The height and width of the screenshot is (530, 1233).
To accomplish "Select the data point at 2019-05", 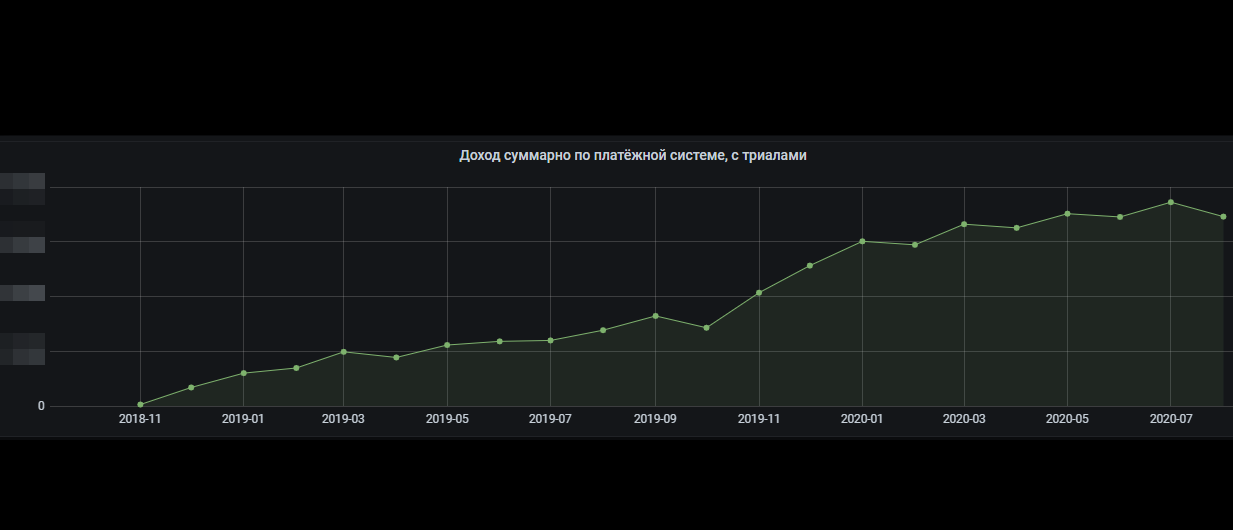I will (x=447, y=345).
